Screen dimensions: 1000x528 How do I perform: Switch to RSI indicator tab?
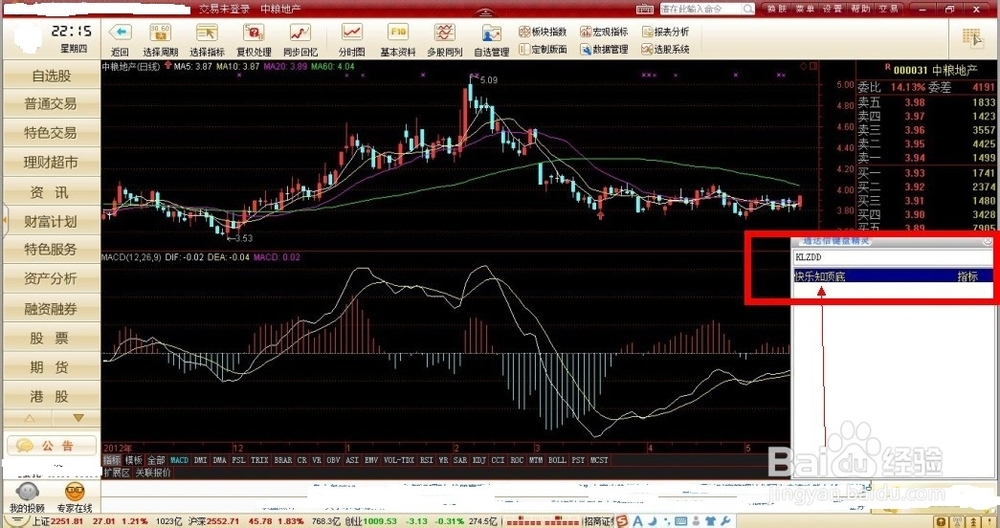click(427, 460)
